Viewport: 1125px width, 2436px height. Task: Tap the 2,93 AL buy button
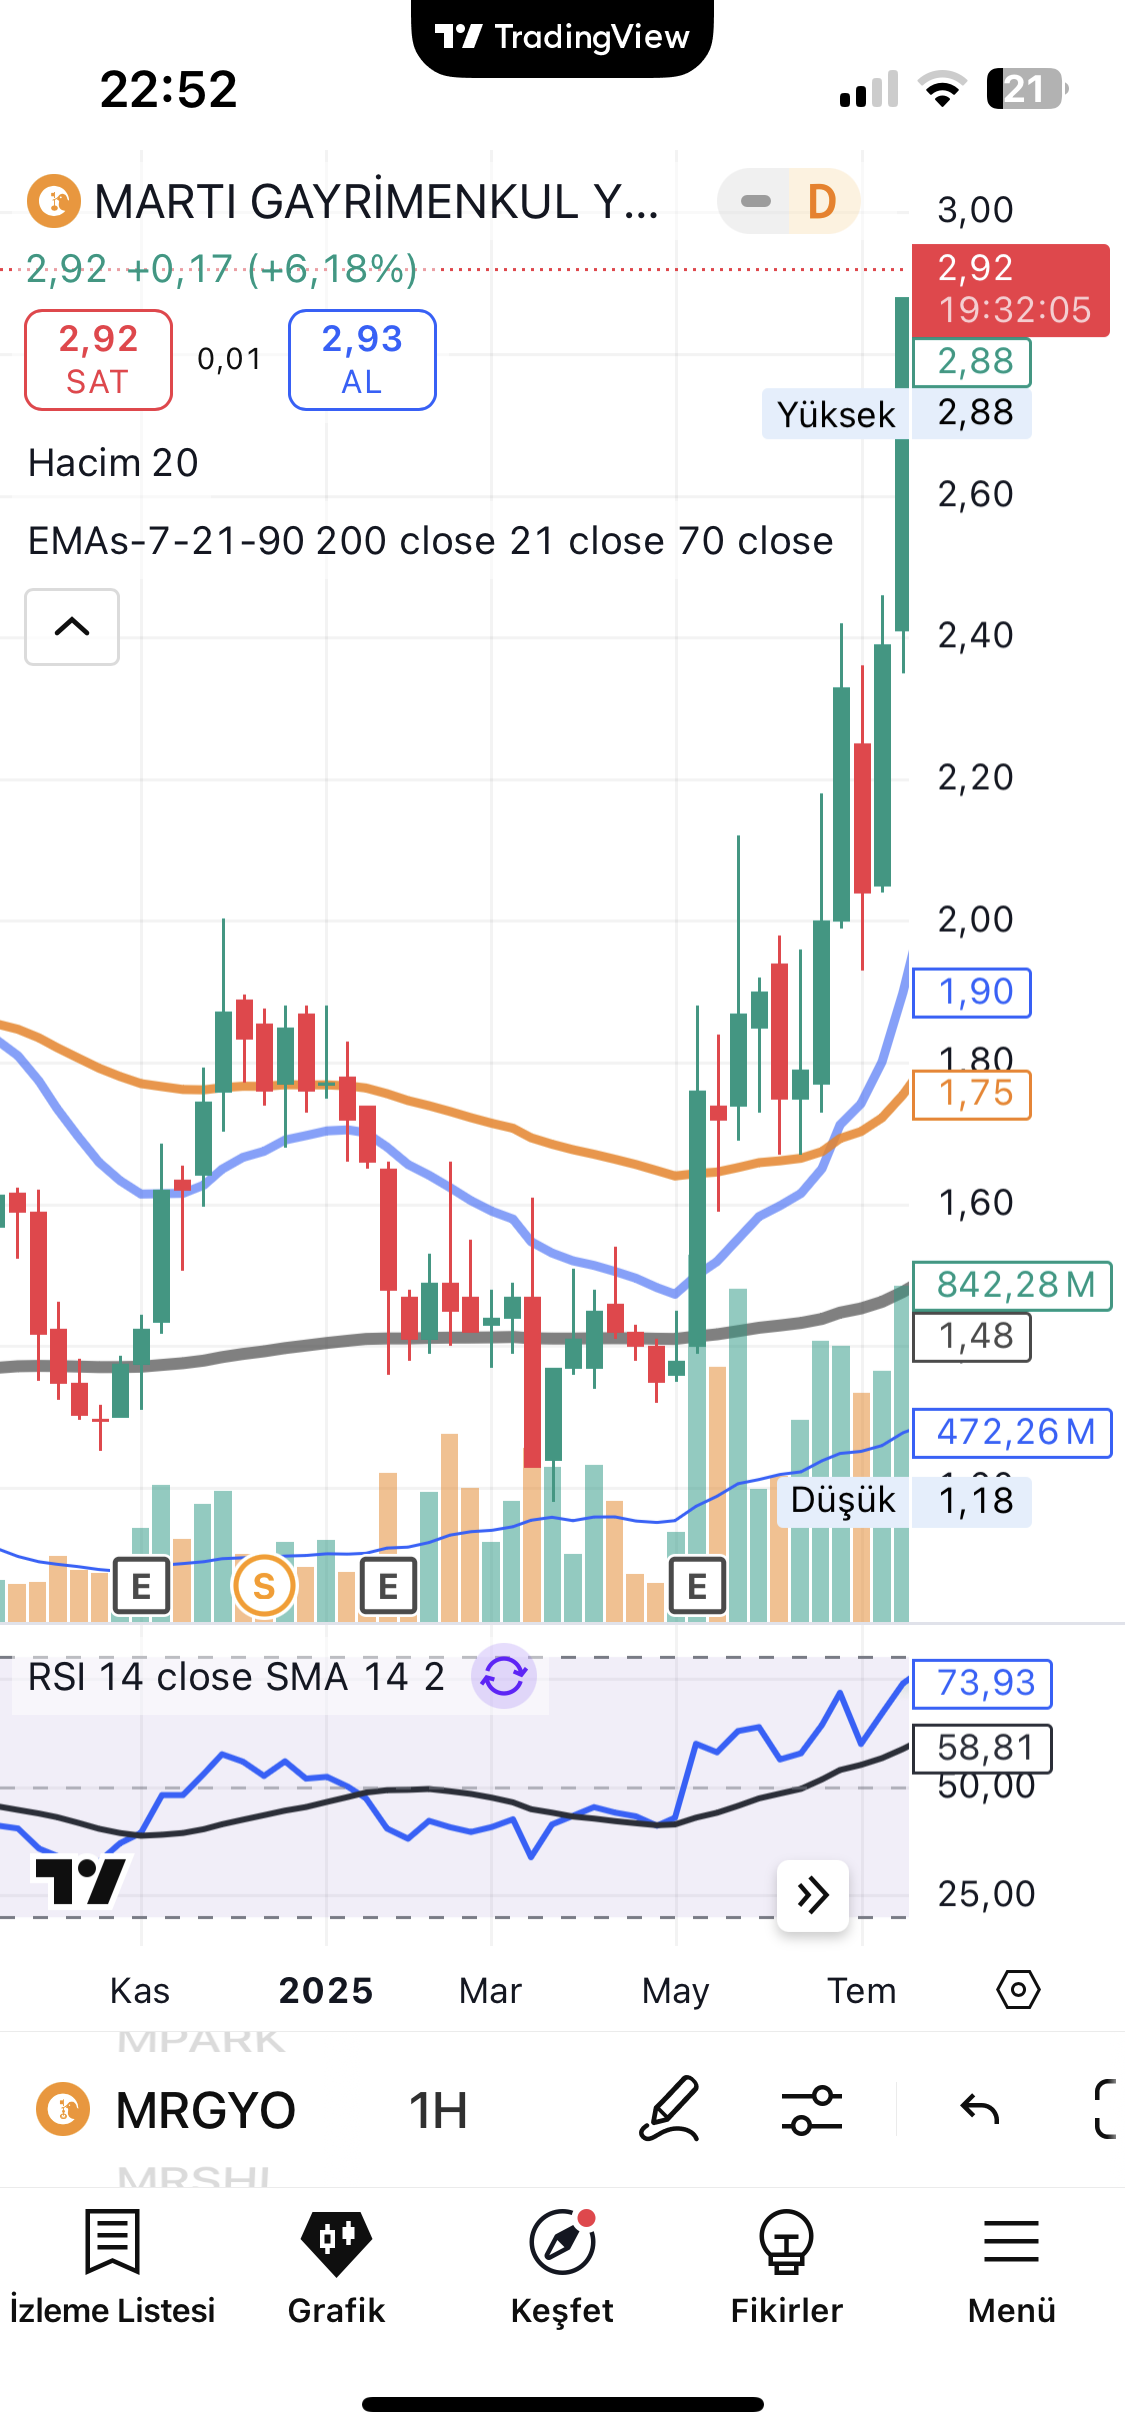pyautogui.click(x=362, y=360)
